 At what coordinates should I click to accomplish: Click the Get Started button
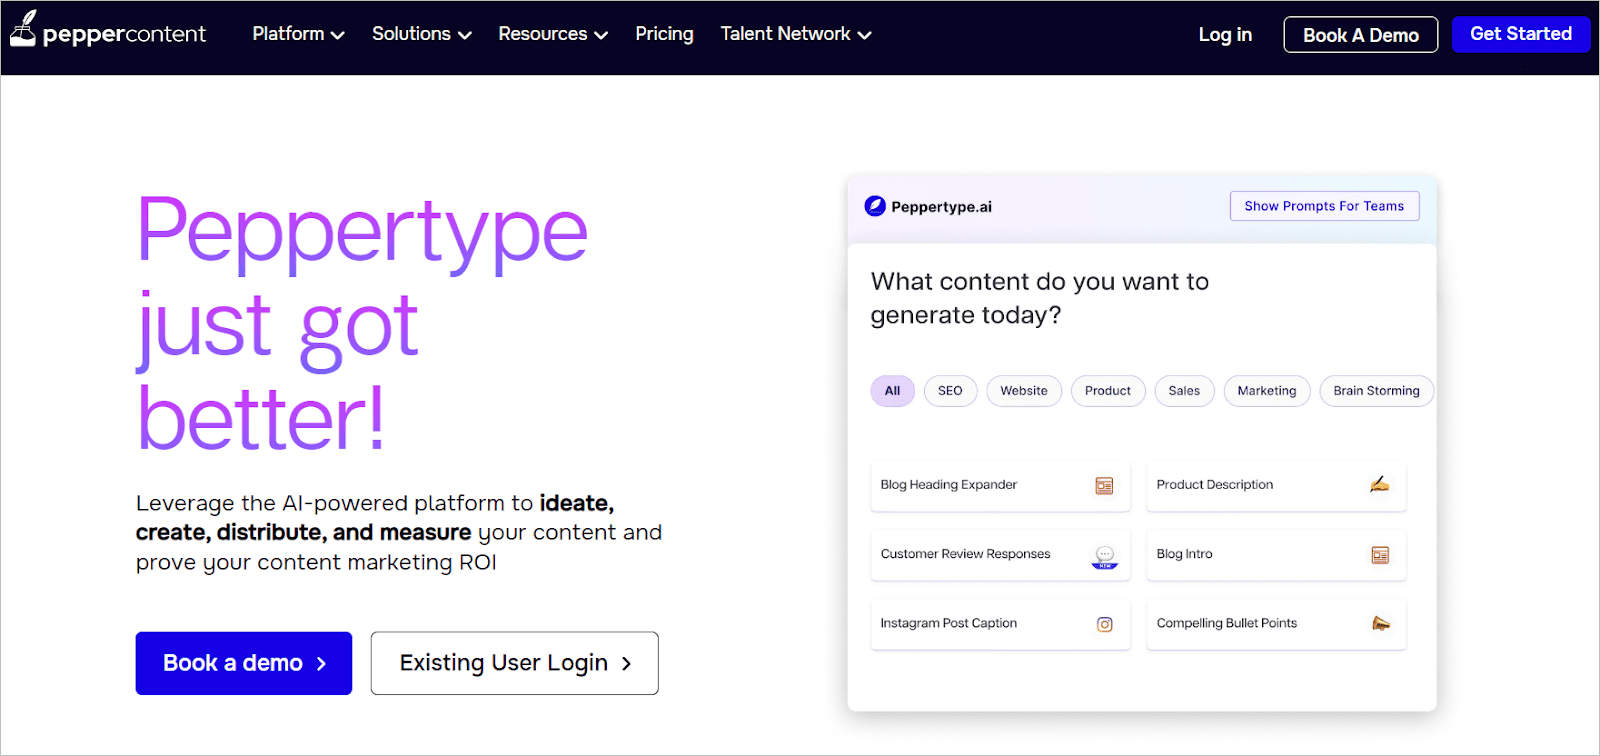tap(1520, 34)
